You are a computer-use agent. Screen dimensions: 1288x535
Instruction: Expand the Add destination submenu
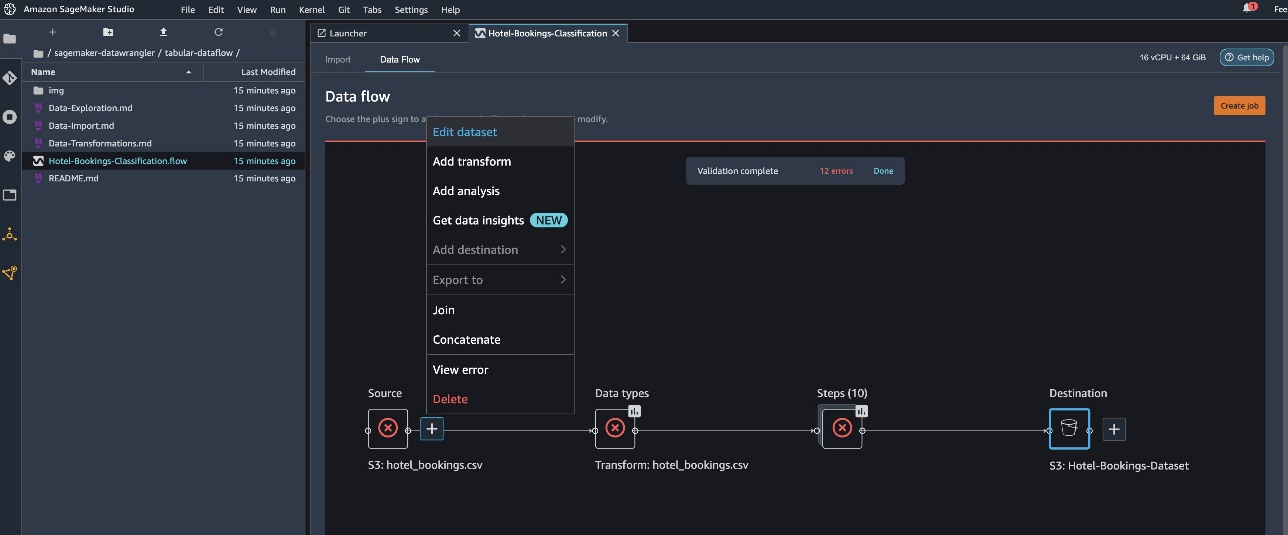coord(500,250)
